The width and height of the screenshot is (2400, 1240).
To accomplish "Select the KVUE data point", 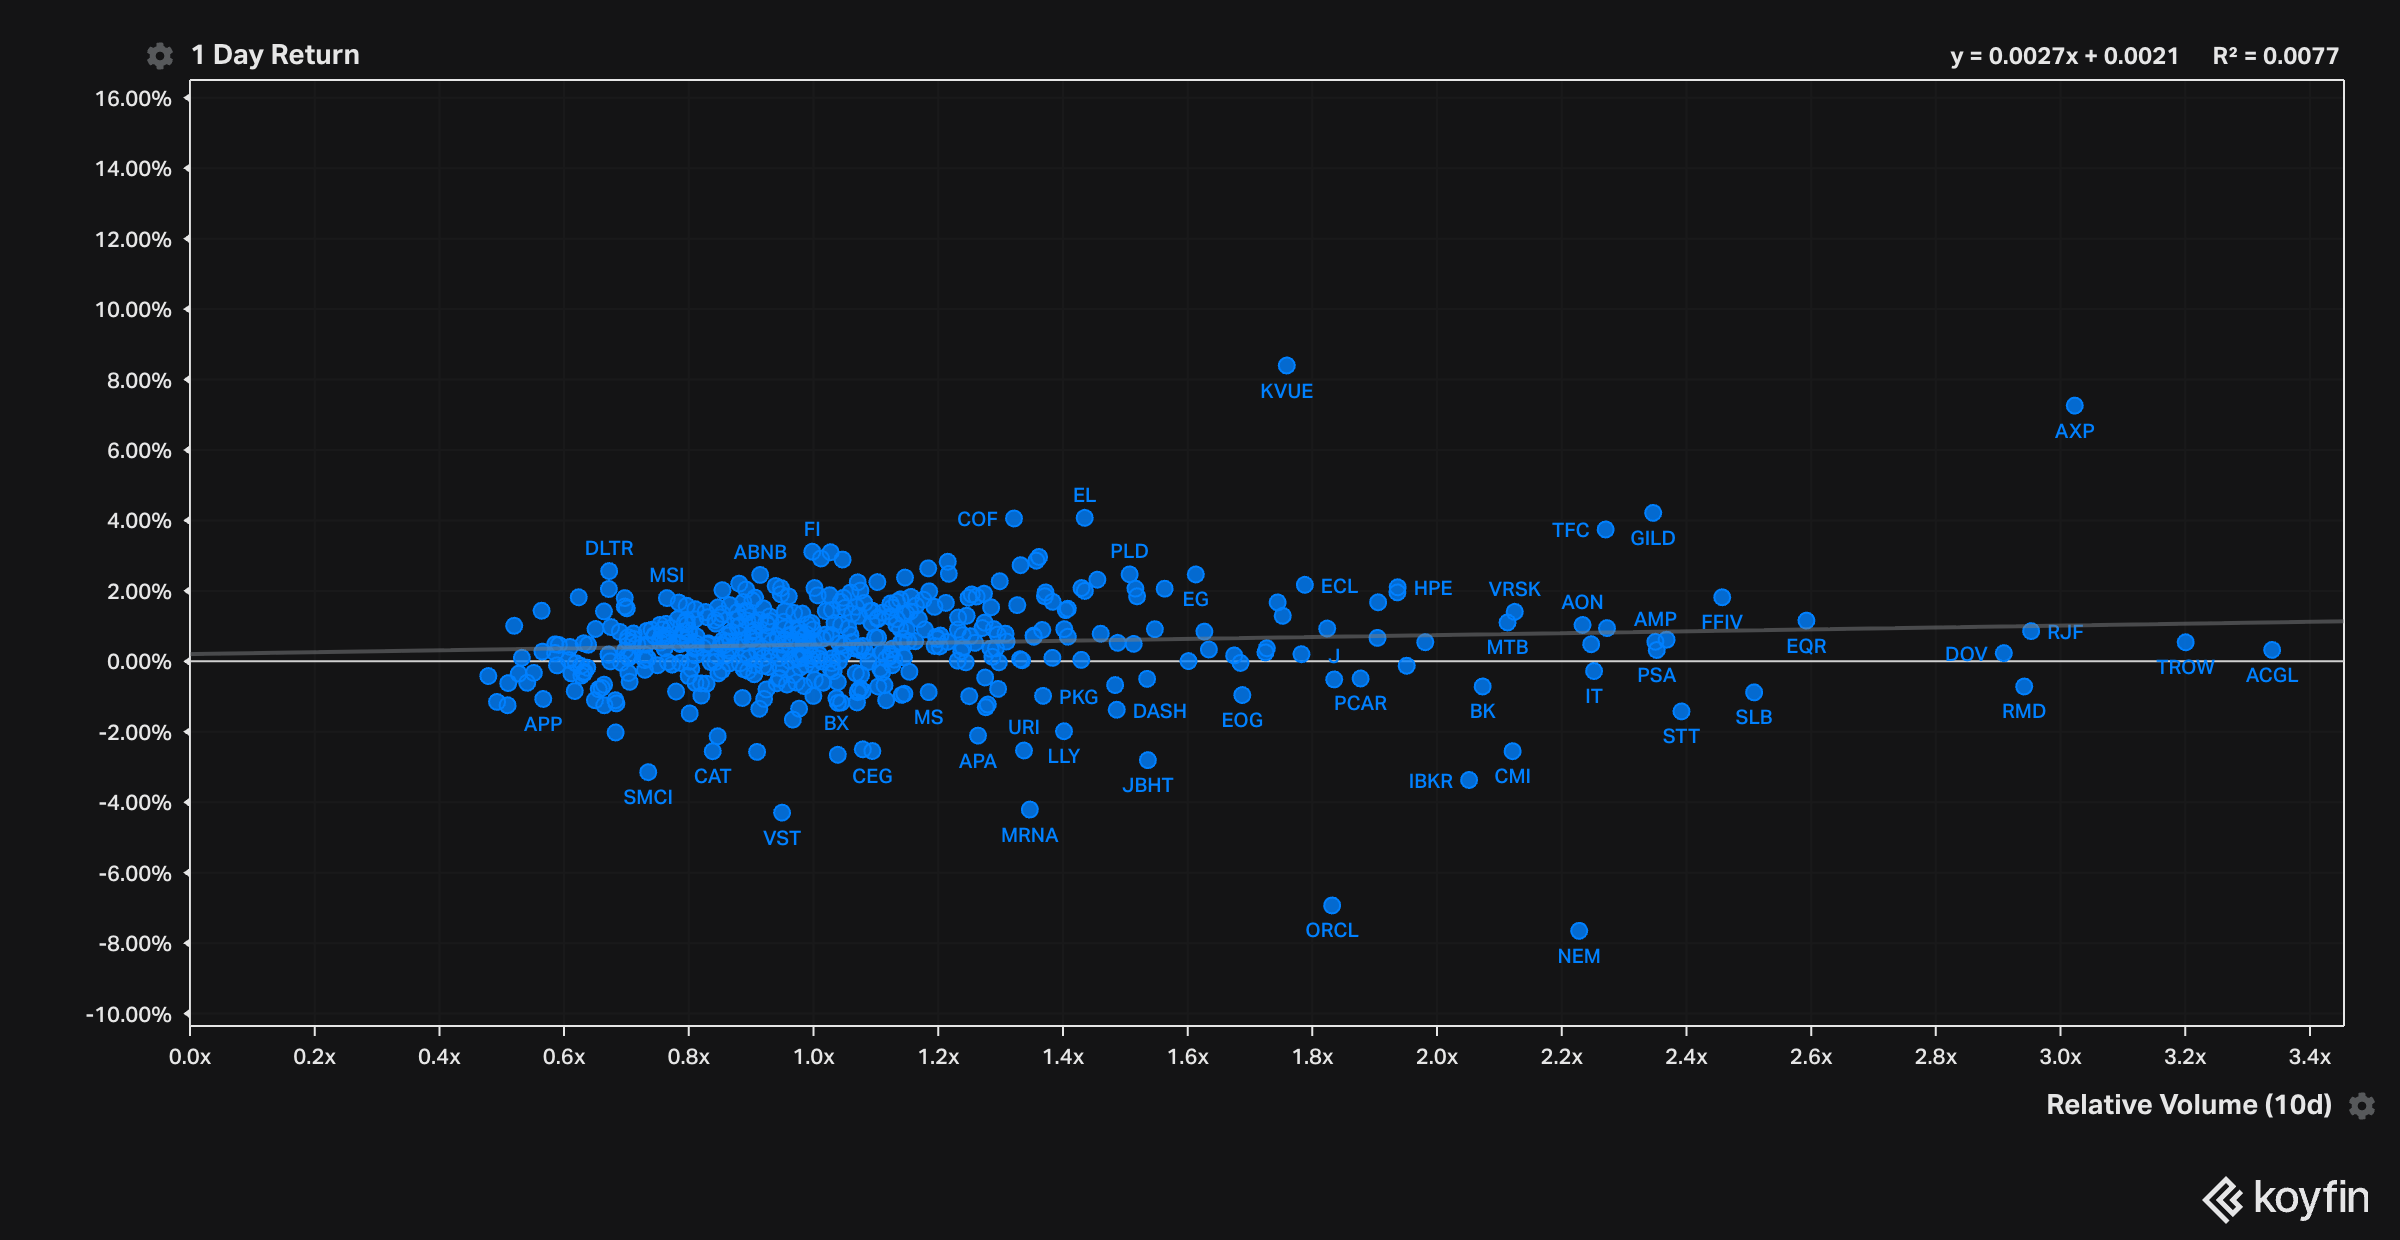I will click(1287, 366).
